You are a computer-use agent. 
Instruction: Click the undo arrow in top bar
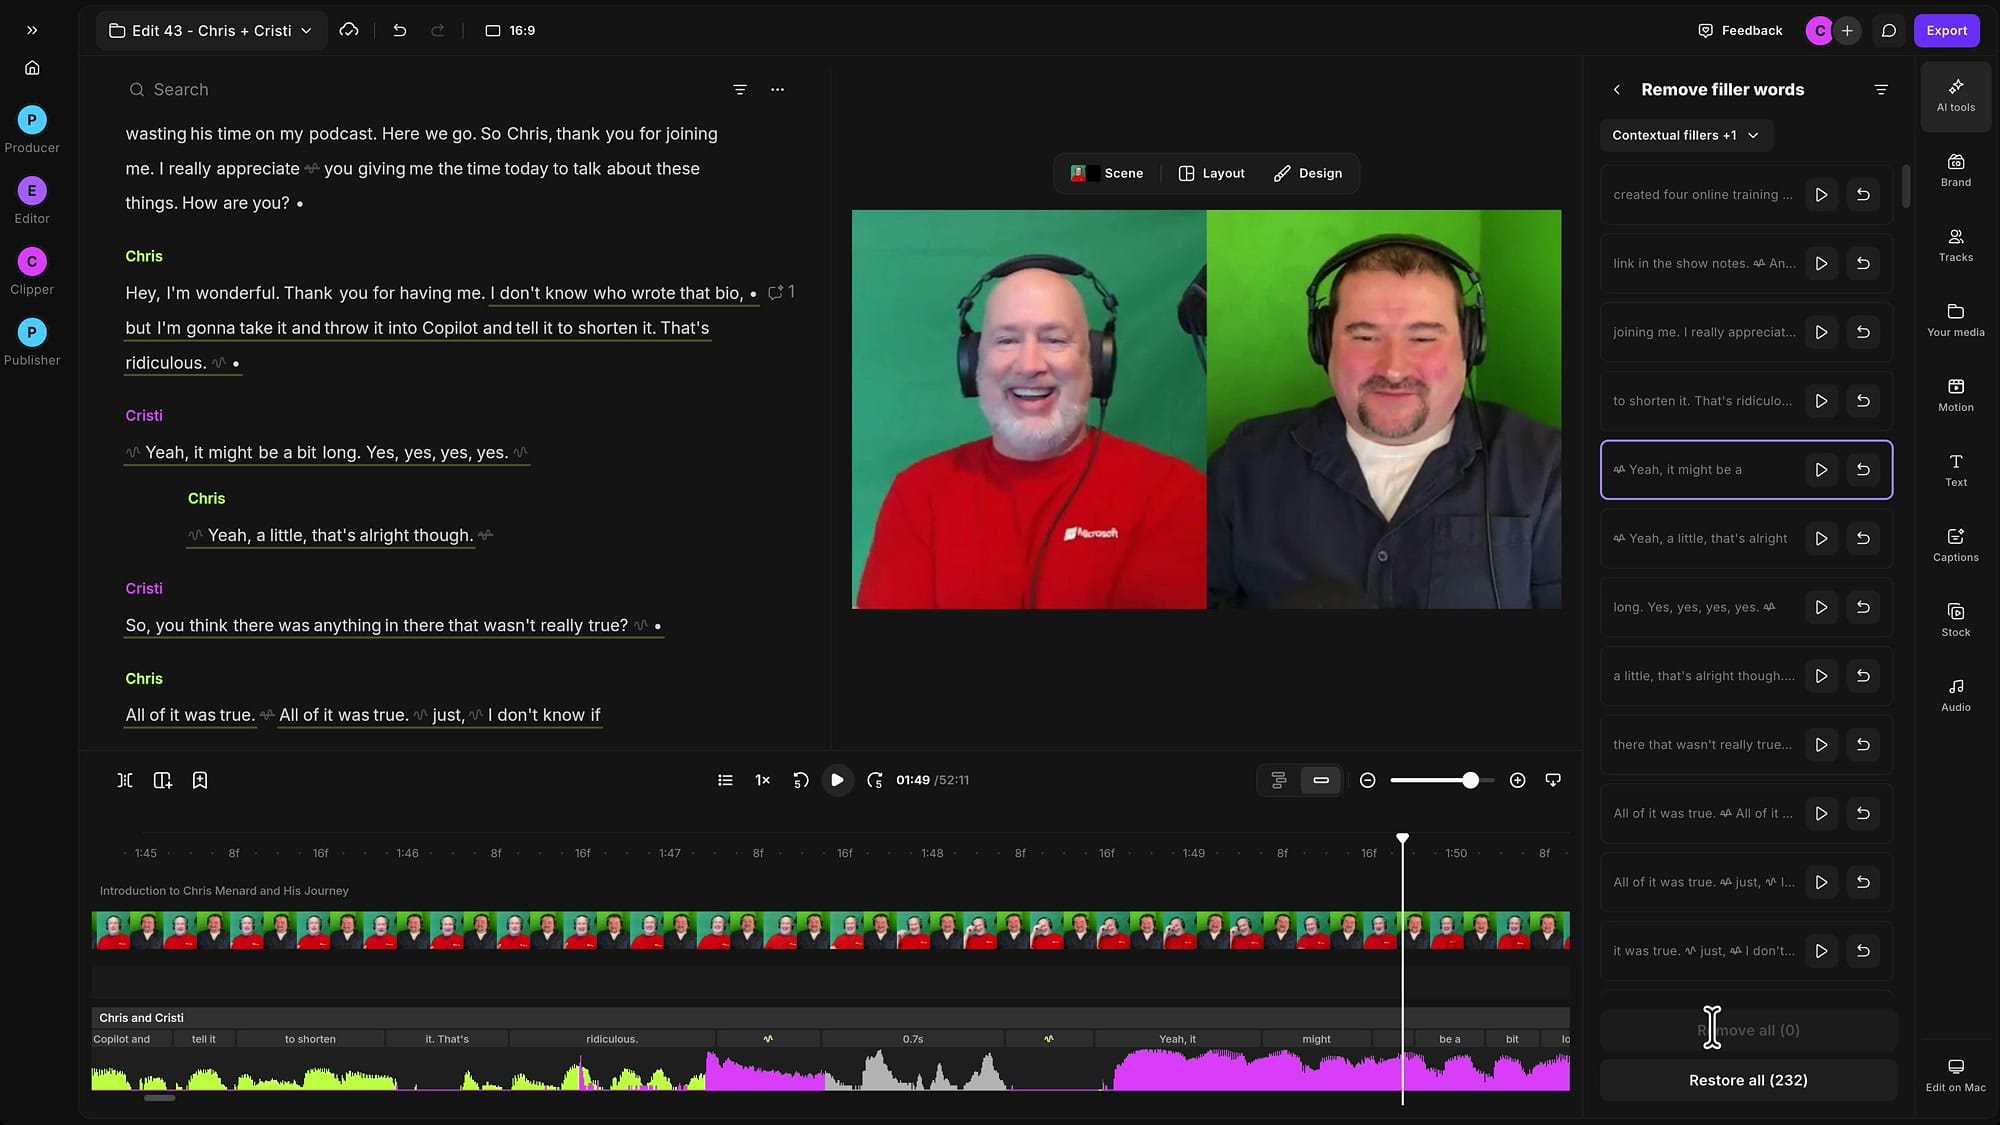click(x=399, y=30)
